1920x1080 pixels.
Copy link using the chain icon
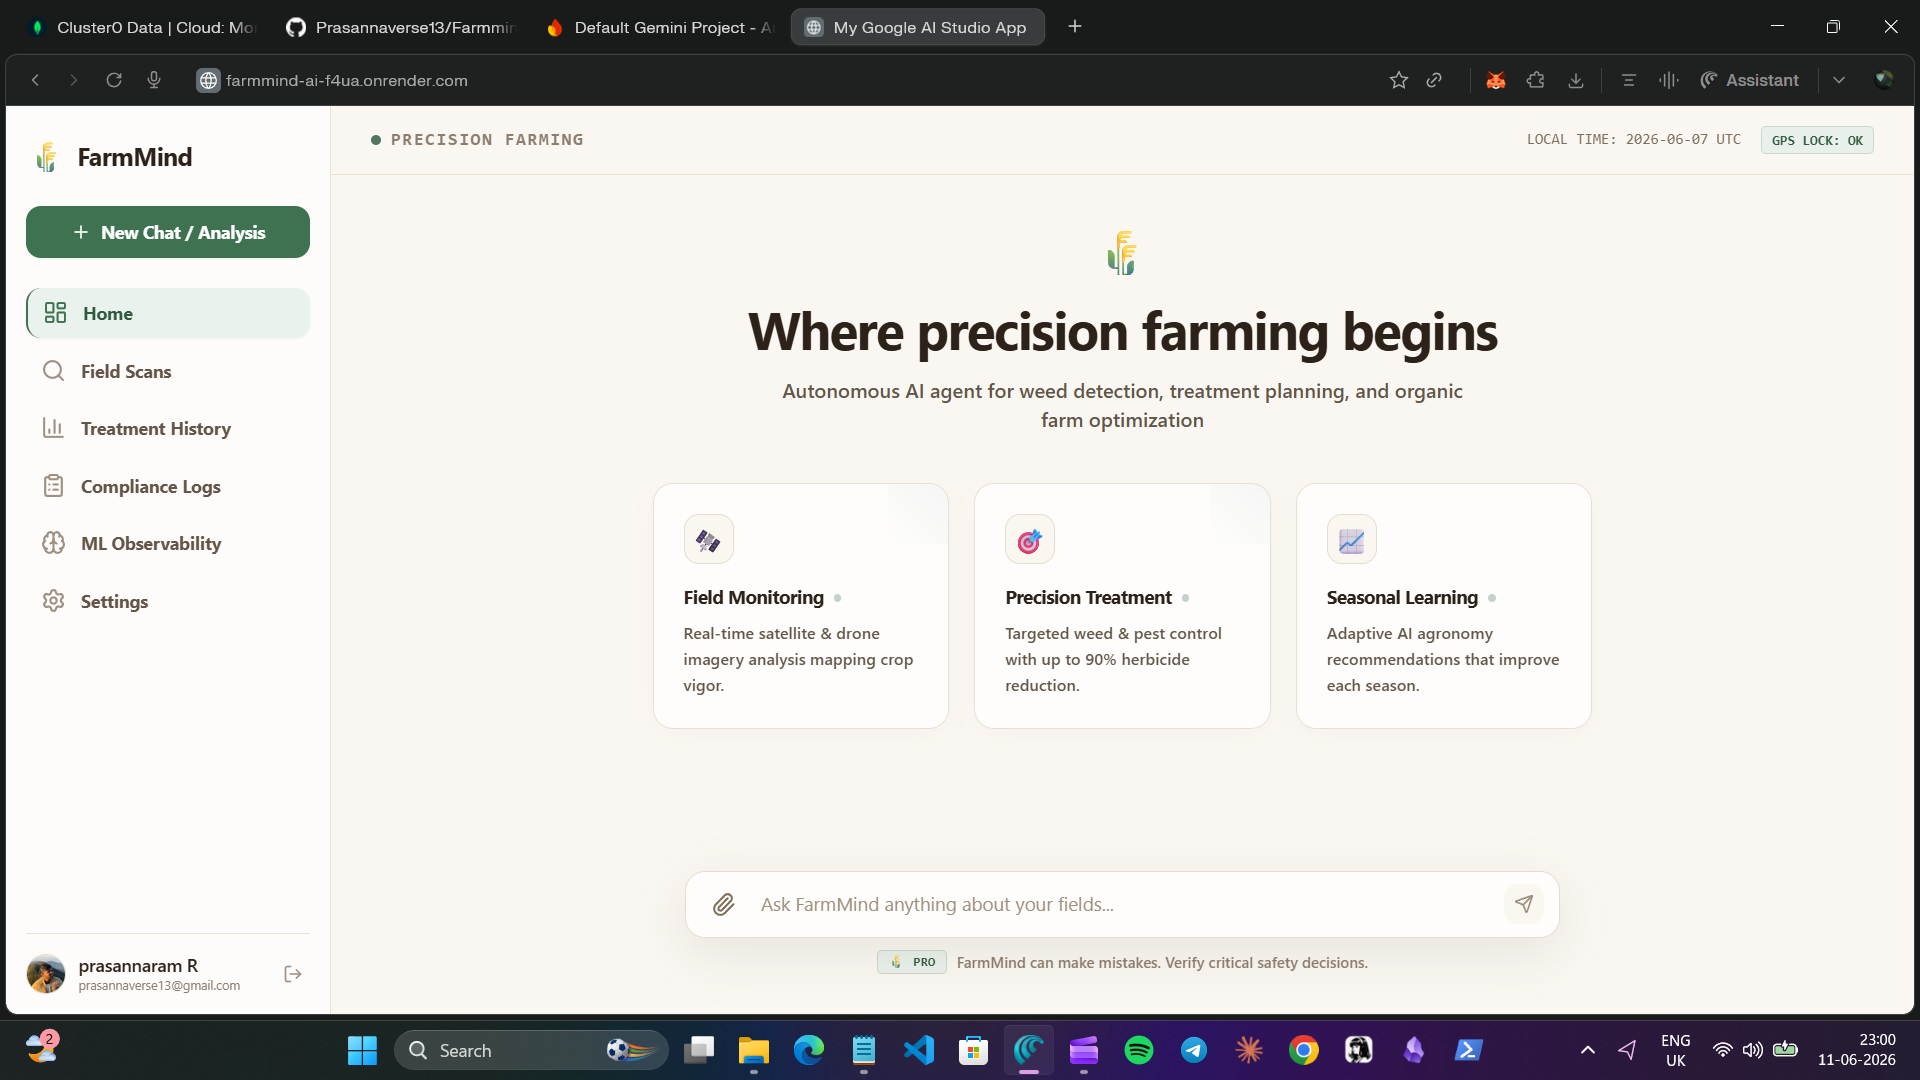pyautogui.click(x=1434, y=80)
